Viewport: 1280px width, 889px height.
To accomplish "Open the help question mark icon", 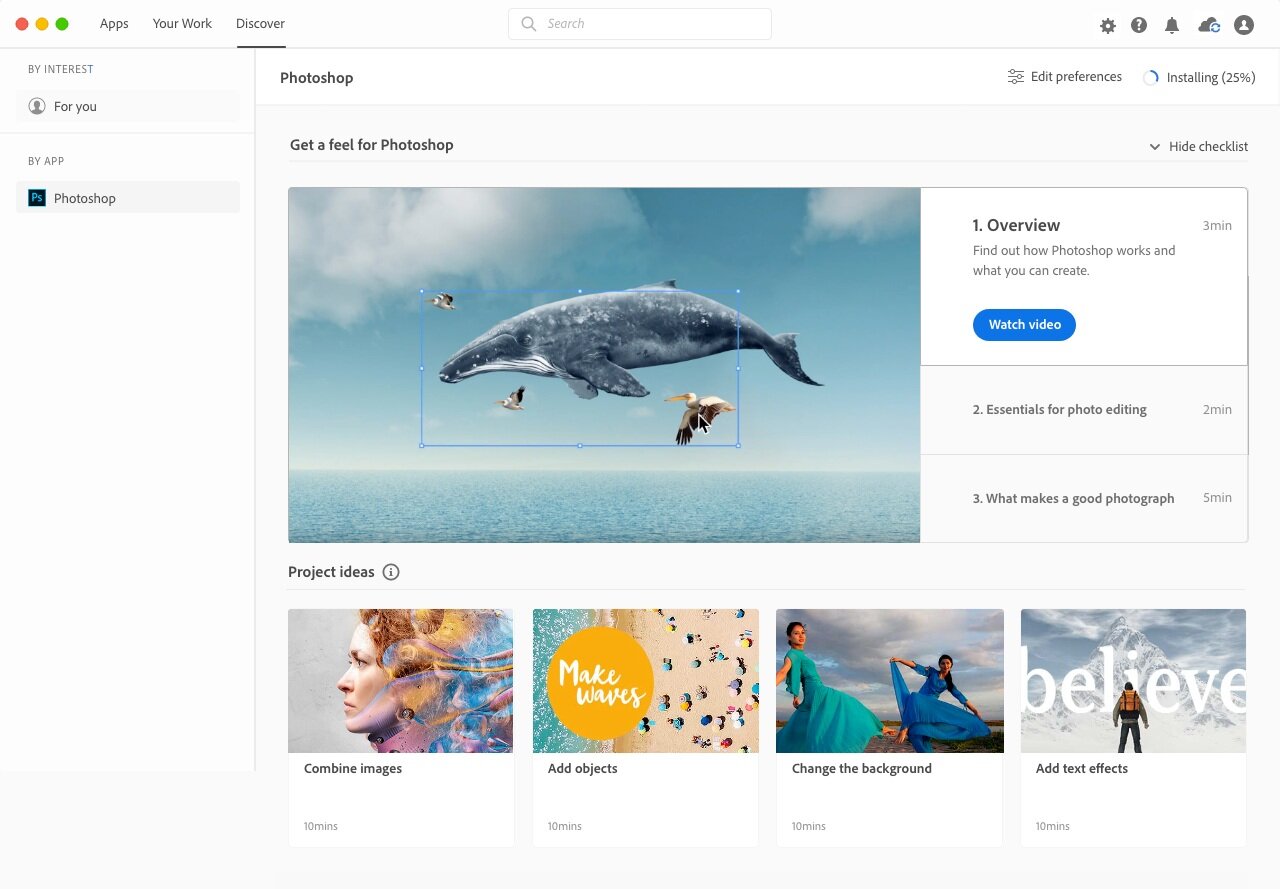I will (1139, 25).
